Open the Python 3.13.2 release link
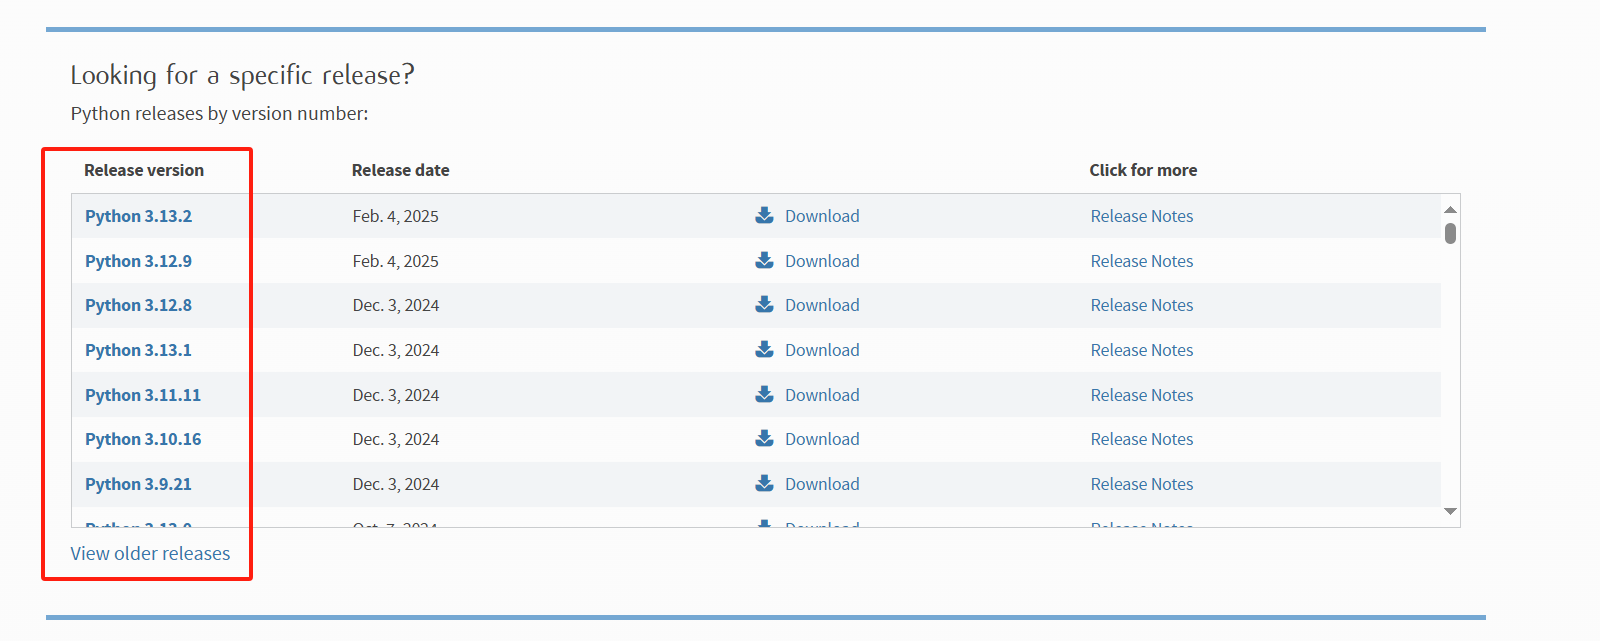Viewport: 1600px width, 641px height. 138,216
